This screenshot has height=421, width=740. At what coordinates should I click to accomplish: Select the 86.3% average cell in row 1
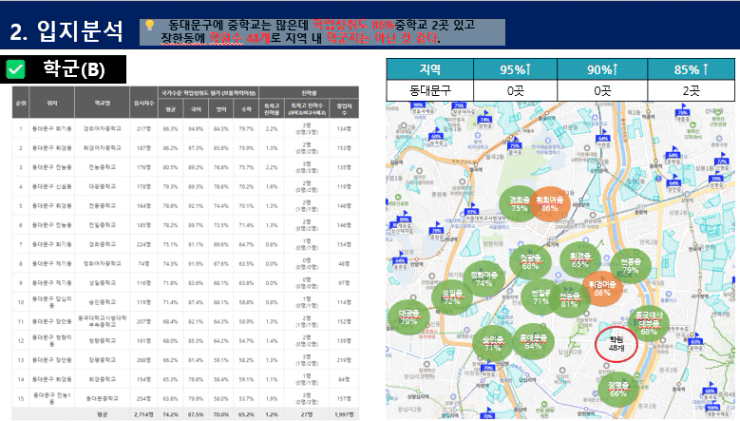pyautogui.click(x=170, y=128)
